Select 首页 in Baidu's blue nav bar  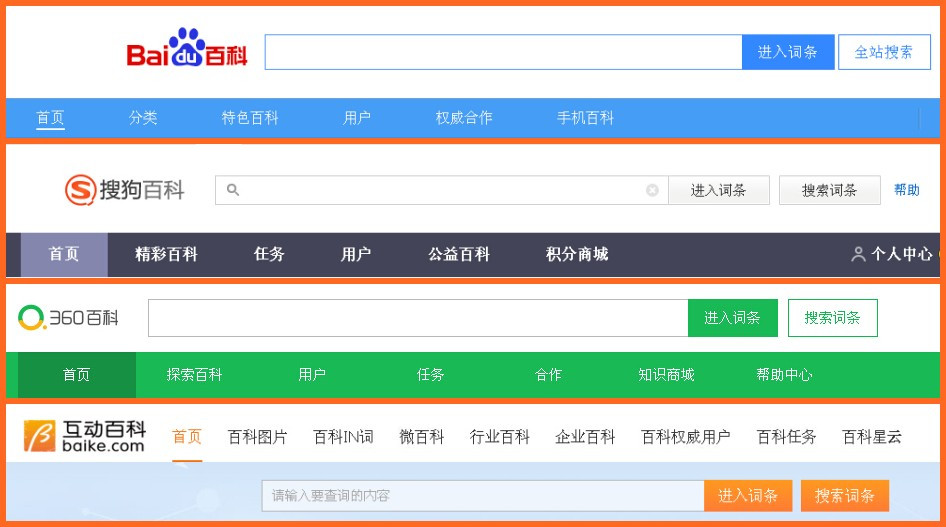point(50,118)
